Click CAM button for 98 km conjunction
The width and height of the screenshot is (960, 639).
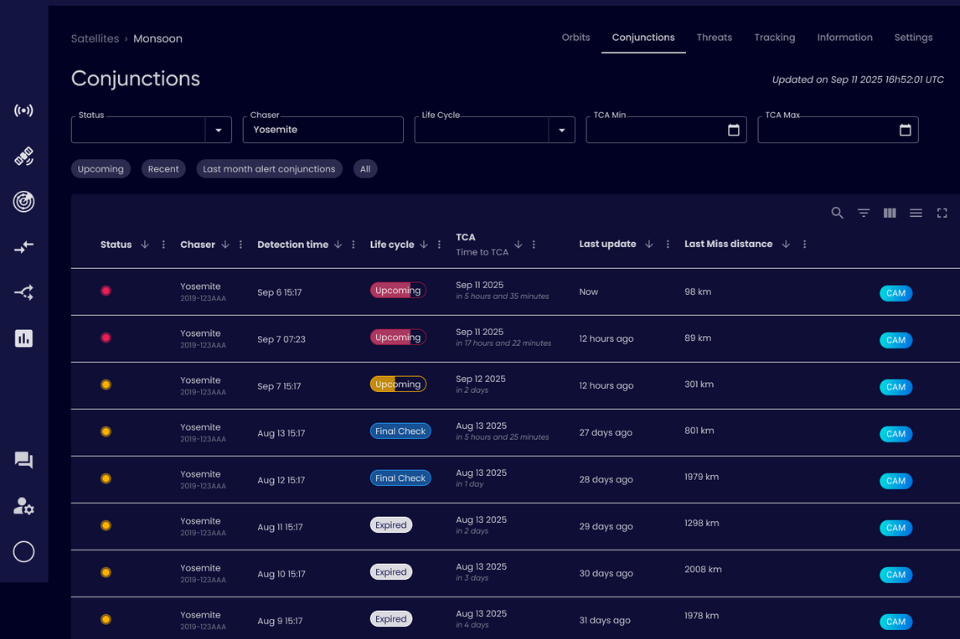[895, 293]
